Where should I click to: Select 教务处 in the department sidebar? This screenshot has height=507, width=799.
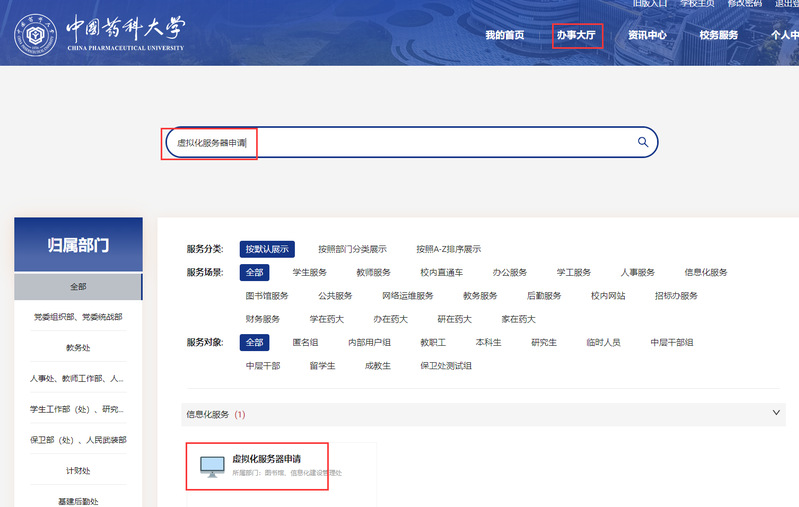point(78,348)
